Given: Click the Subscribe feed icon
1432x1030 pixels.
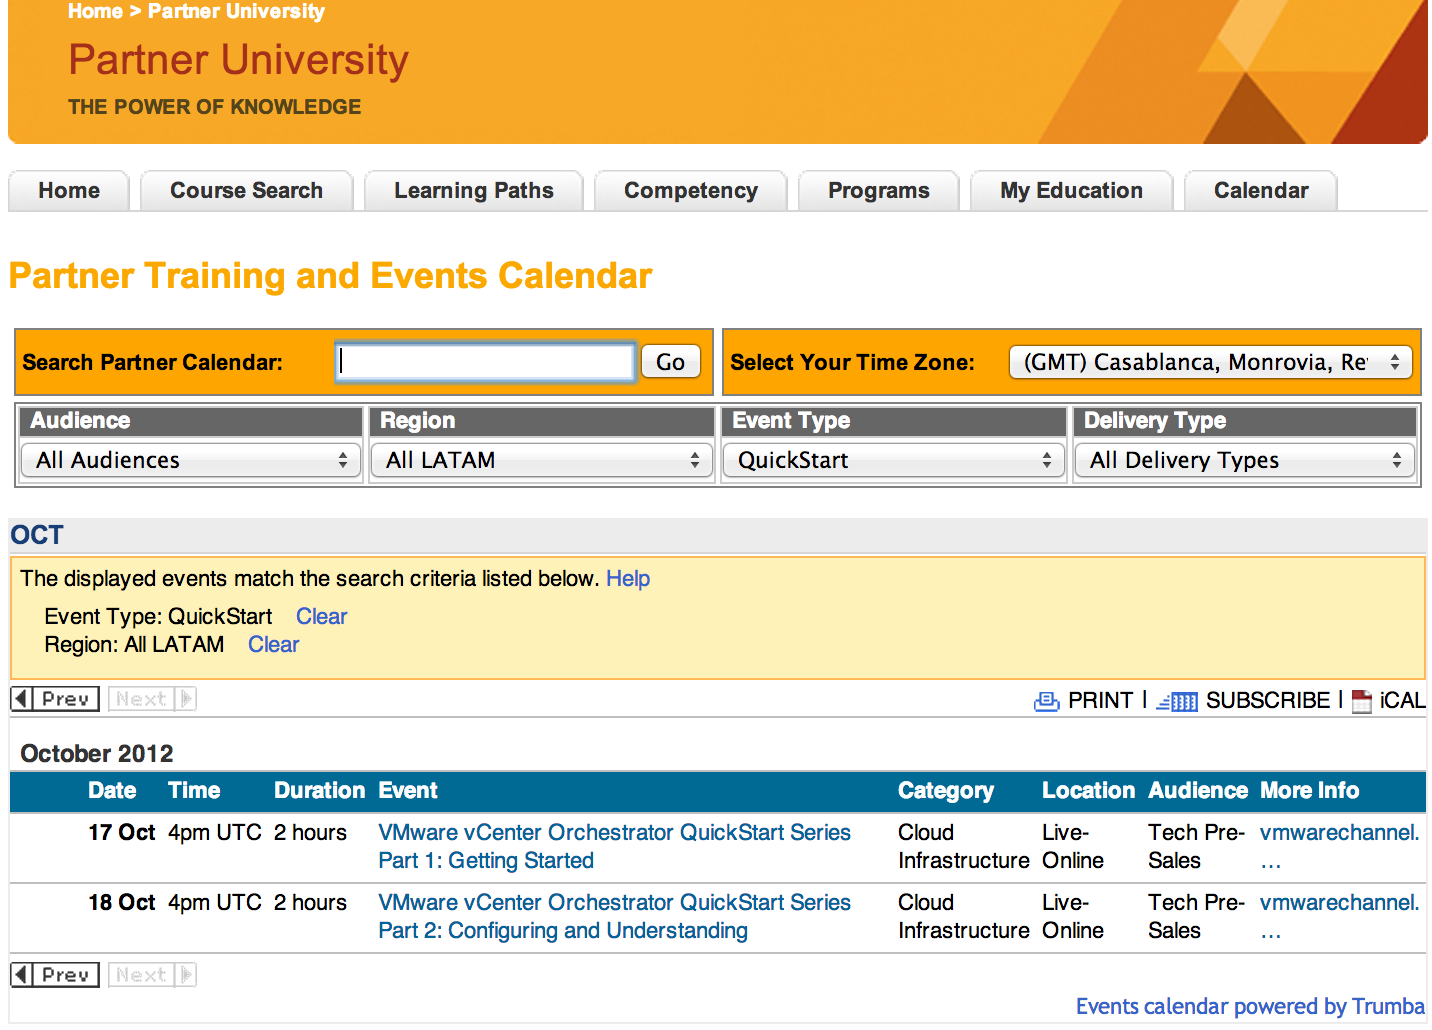Looking at the screenshot, I should point(1177,701).
